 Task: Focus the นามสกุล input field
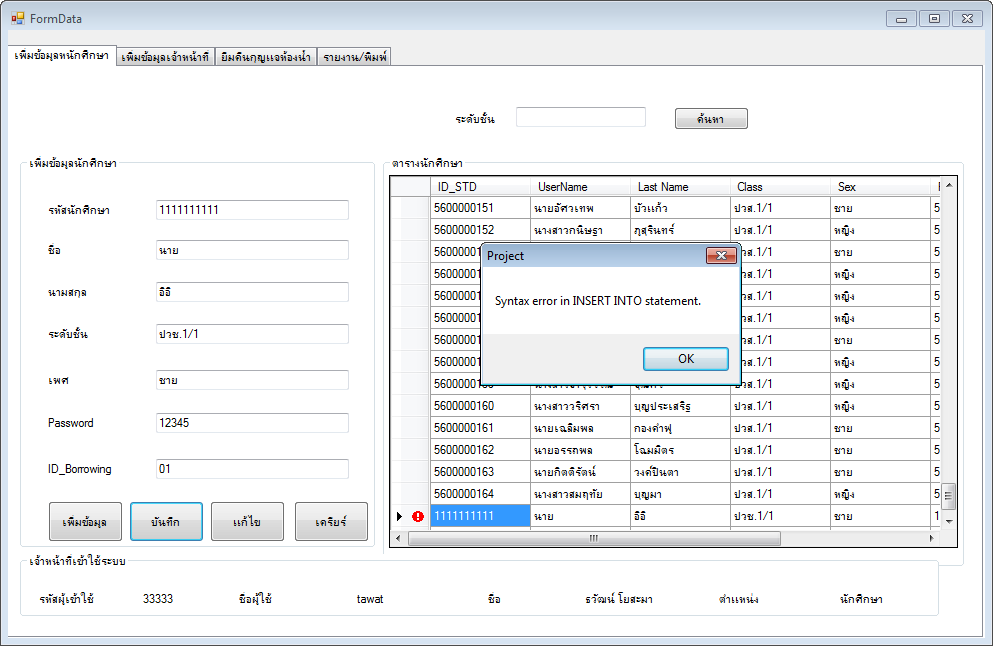coord(252,292)
